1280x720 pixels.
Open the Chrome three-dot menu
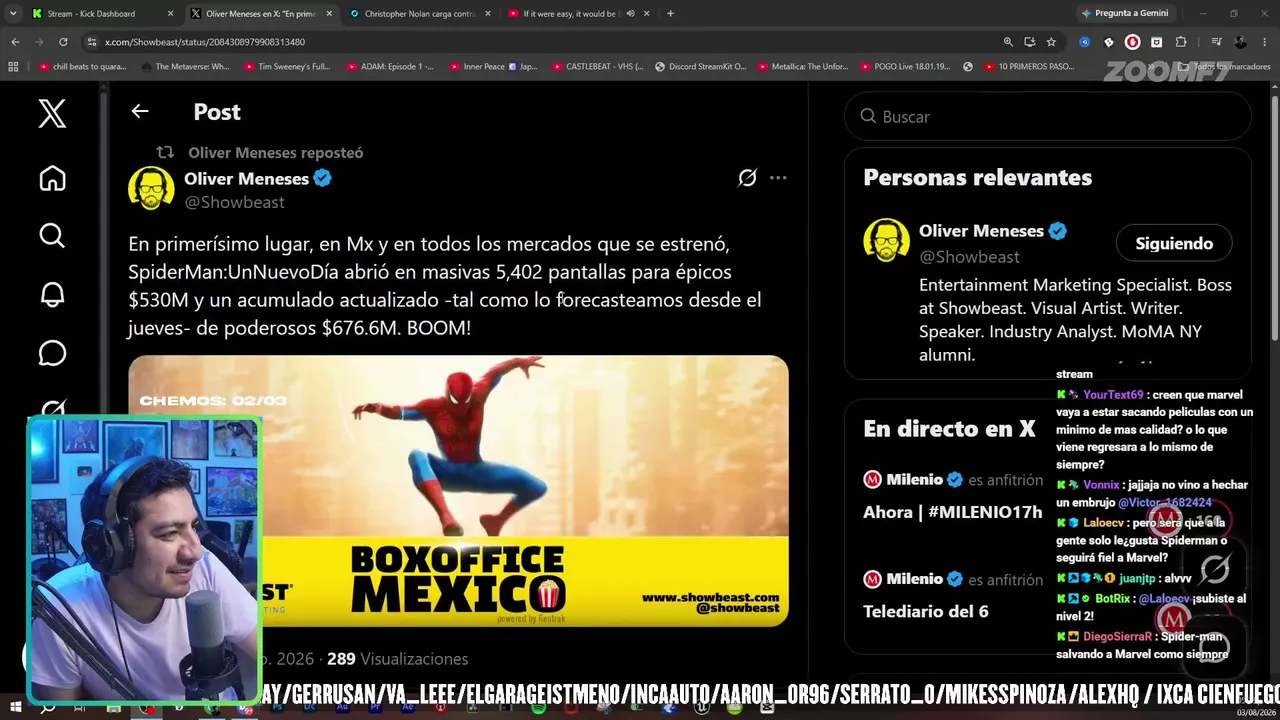[1265, 42]
